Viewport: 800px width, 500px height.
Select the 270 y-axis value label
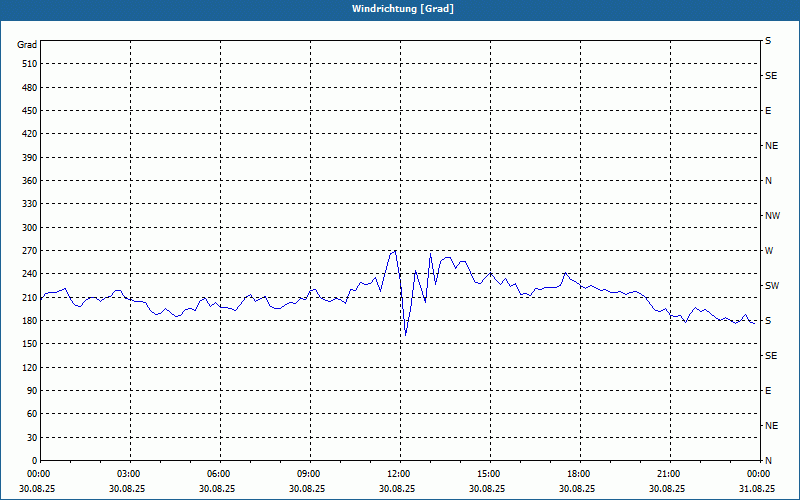pos(30,251)
